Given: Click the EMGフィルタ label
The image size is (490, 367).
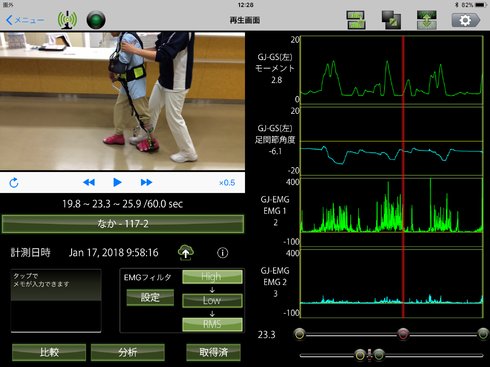Looking at the screenshot, I should [x=147, y=277].
